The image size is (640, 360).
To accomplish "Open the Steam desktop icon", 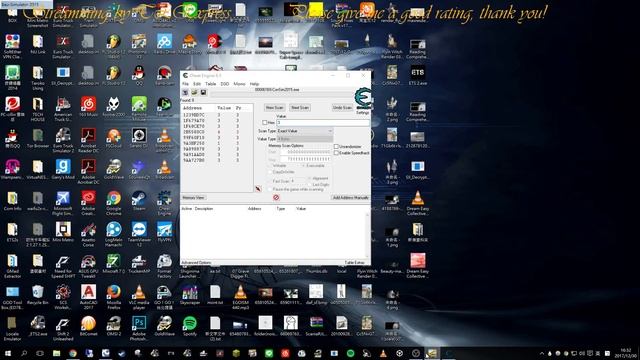I will (139, 201).
